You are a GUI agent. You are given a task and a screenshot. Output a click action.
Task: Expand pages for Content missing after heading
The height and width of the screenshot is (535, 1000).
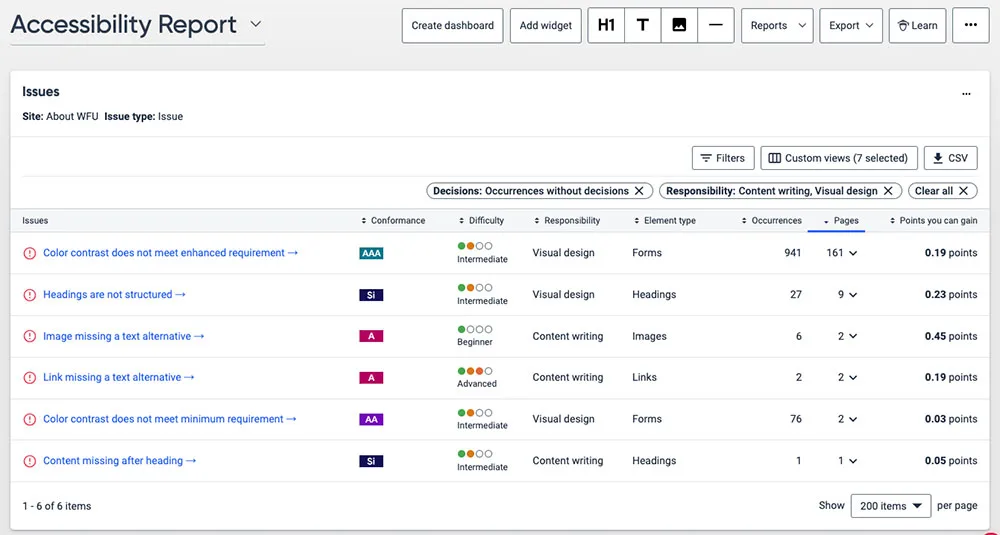tap(853, 460)
